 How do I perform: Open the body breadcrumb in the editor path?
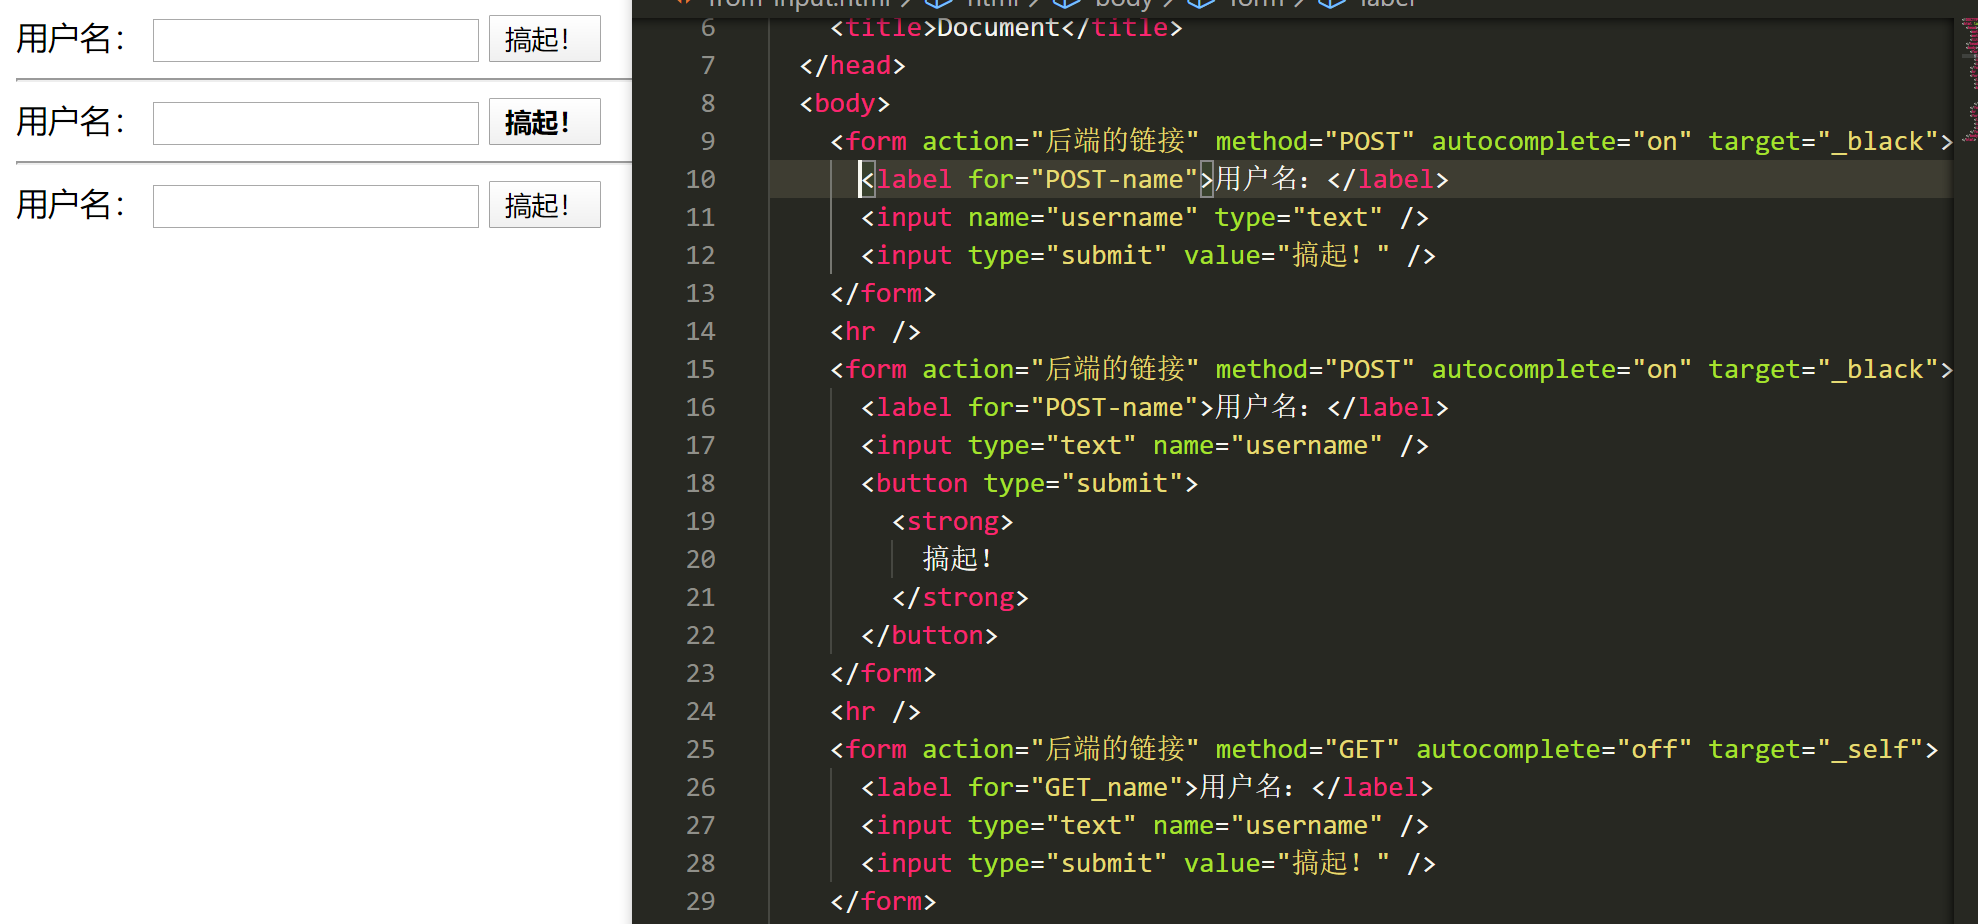click(1111, 3)
